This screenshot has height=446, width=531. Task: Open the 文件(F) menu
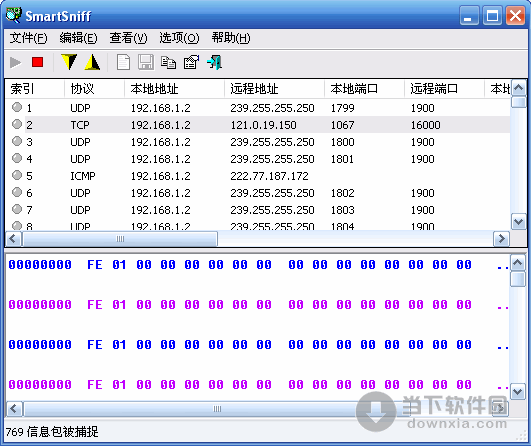click(x=28, y=38)
